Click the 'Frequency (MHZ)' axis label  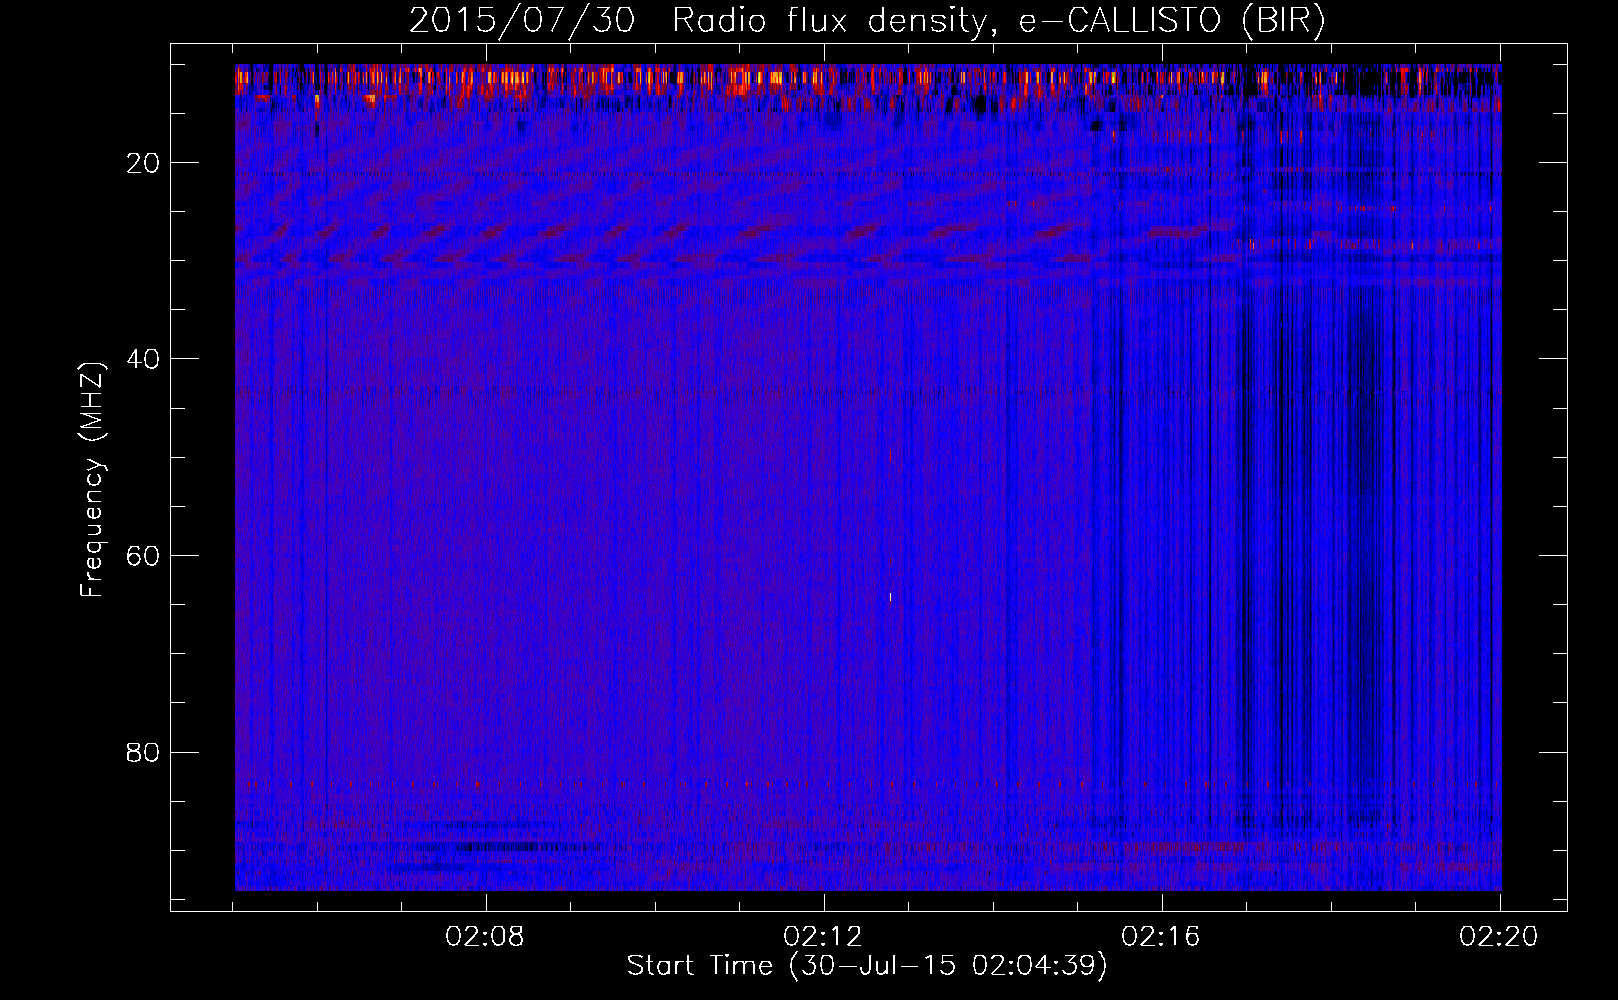point(92,480)
